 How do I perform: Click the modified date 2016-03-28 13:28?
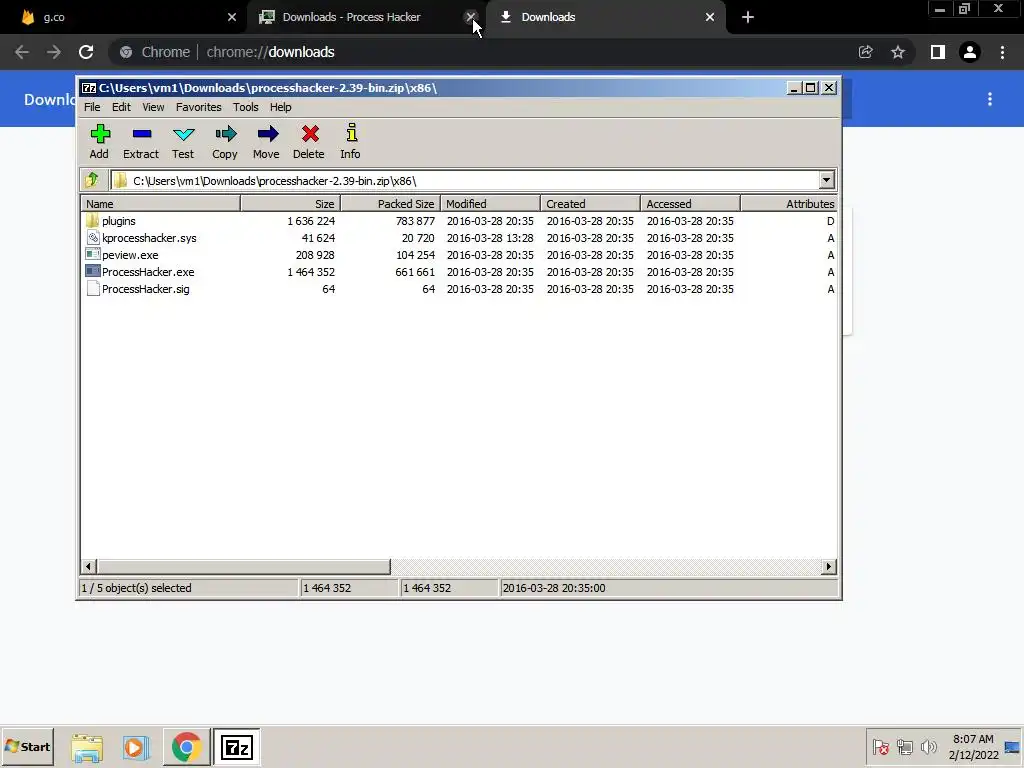(x=490, y=238)
